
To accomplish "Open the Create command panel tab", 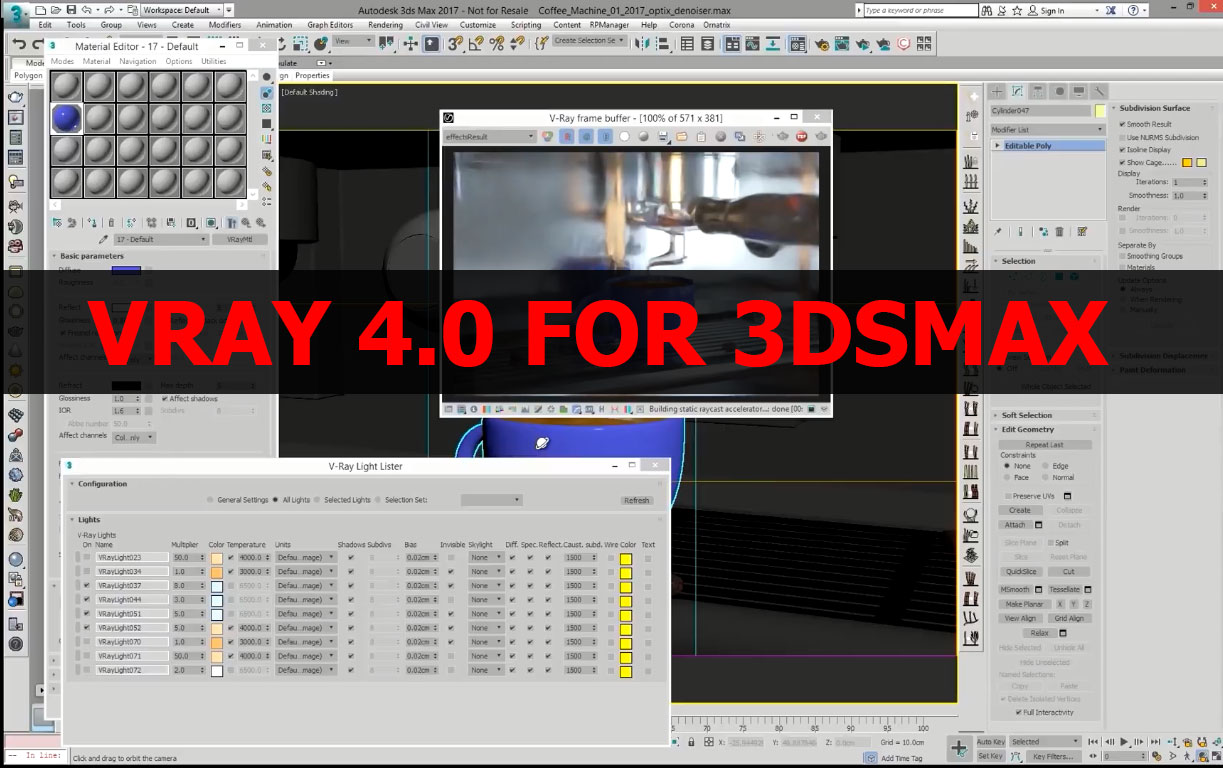I will point(997,91).
